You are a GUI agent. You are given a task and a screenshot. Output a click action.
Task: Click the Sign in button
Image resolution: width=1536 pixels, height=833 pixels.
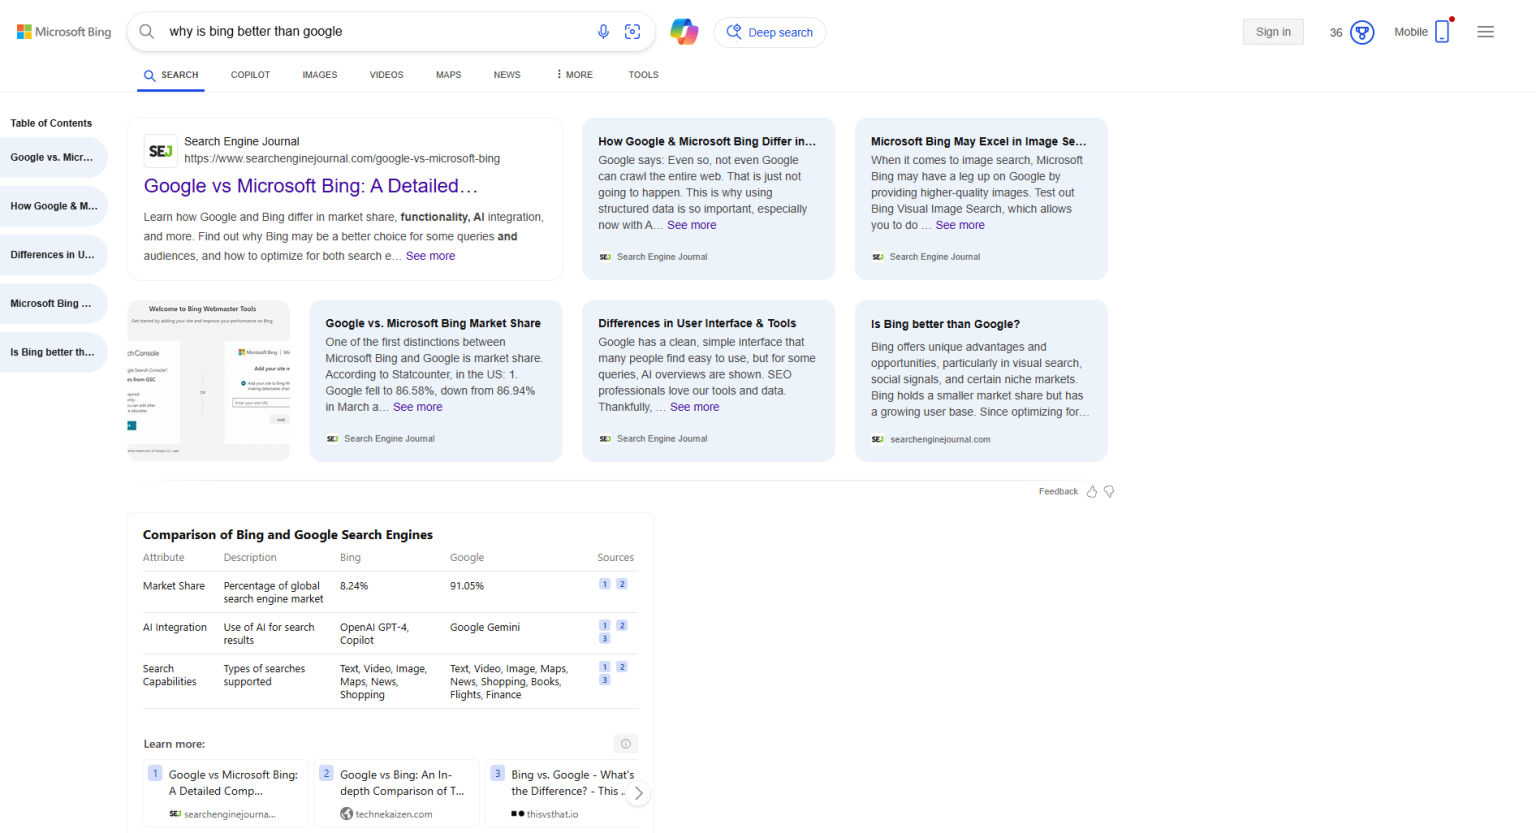(1273, 32)
